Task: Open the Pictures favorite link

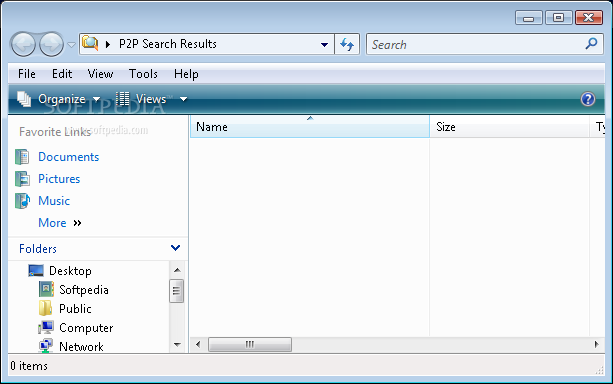Action: pos(59,179)
